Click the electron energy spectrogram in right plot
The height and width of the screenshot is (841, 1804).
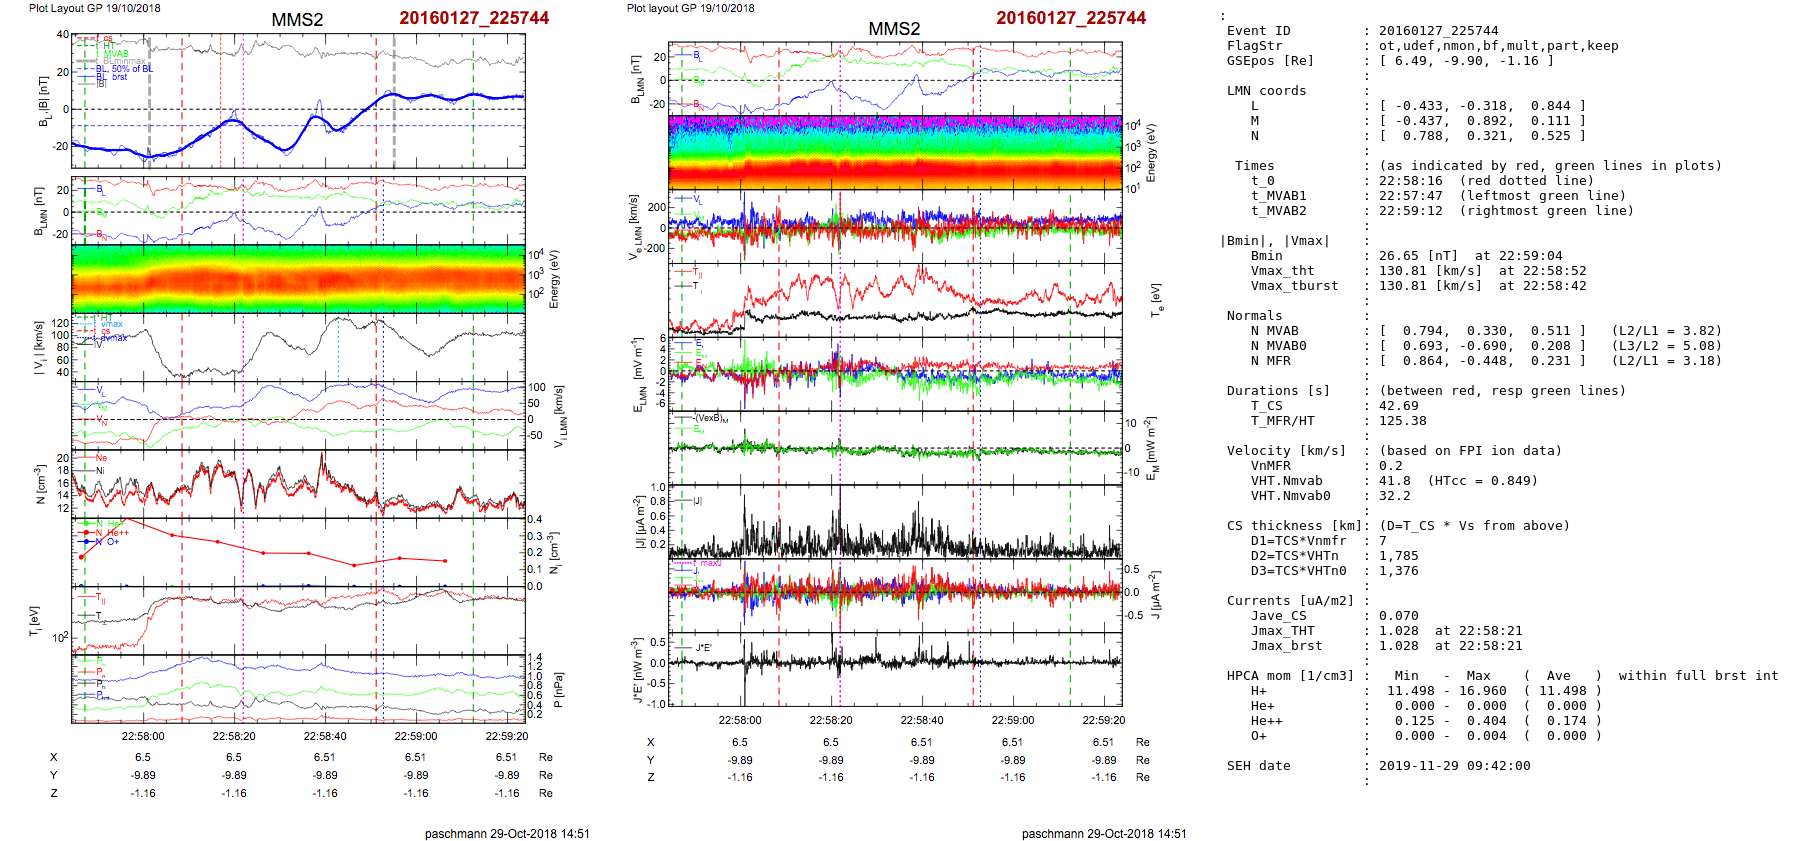895,152
